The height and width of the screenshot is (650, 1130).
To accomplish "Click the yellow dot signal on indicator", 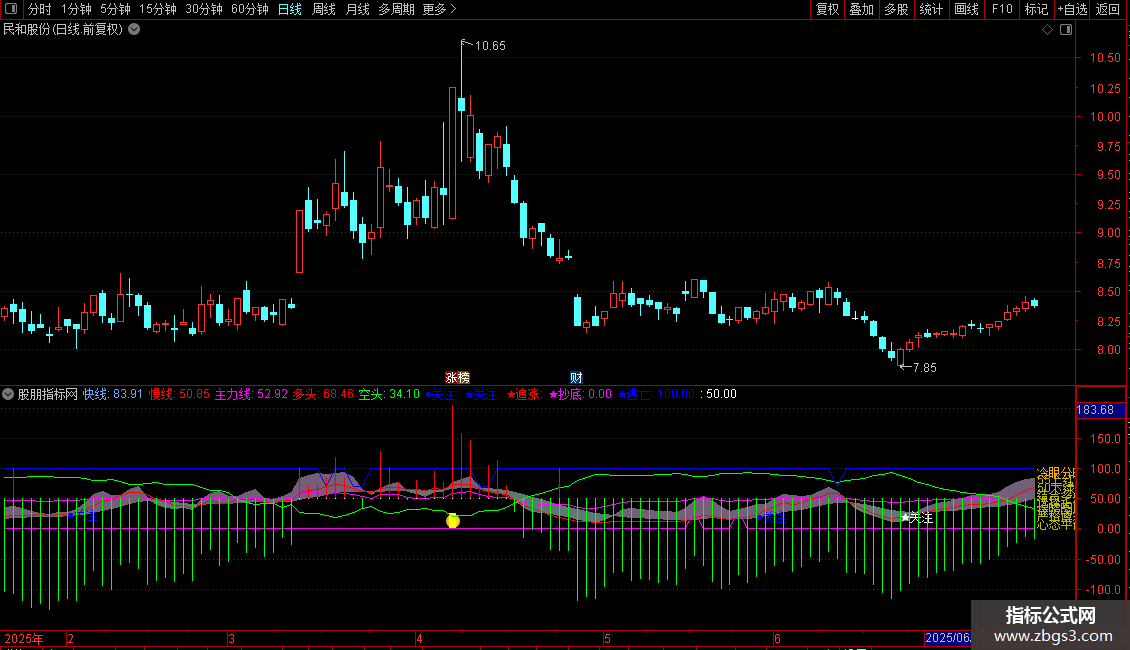I will [x=453, y=520].
